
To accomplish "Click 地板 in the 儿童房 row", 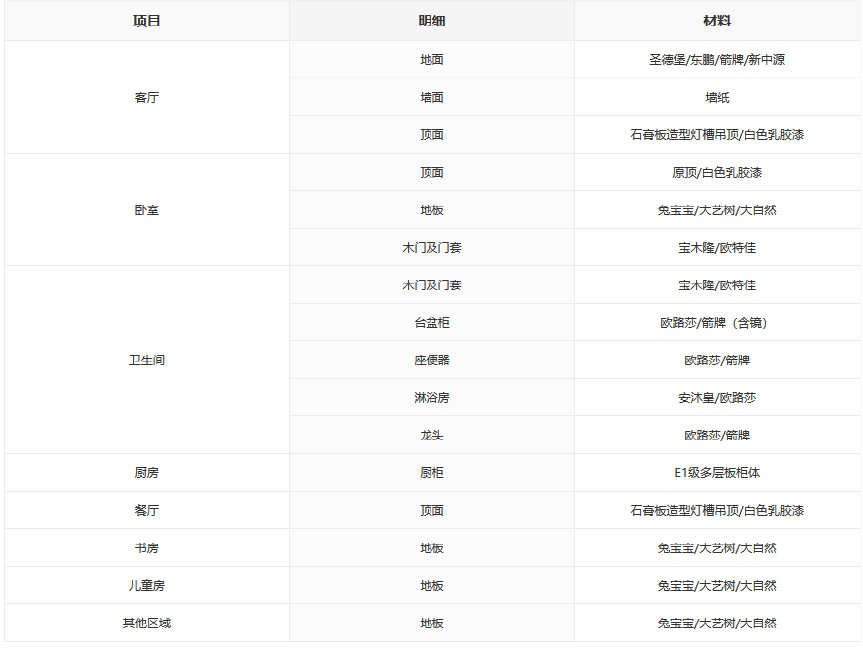I will click(x=432, y=586).
